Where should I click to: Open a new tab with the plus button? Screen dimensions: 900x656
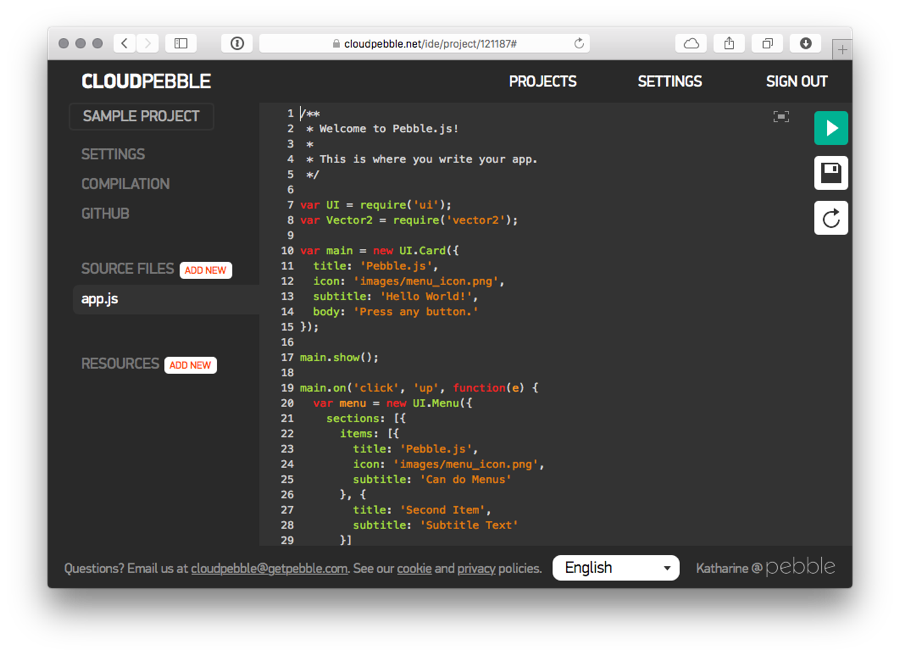(x=842, y=50)
